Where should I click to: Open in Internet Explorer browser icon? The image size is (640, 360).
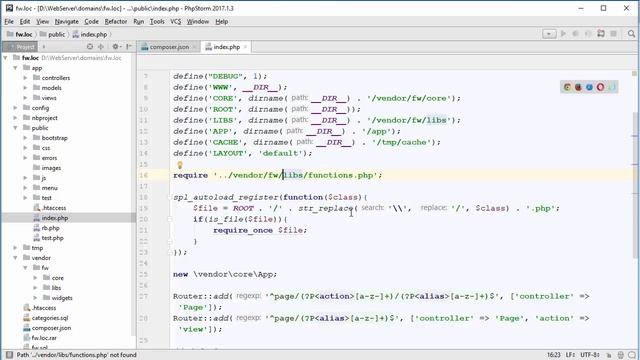[589, 87]
